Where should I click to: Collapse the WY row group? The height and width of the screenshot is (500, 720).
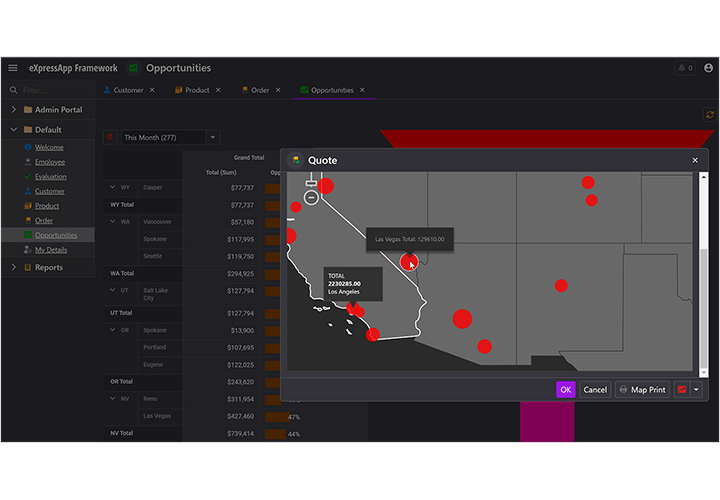[113, 187]
